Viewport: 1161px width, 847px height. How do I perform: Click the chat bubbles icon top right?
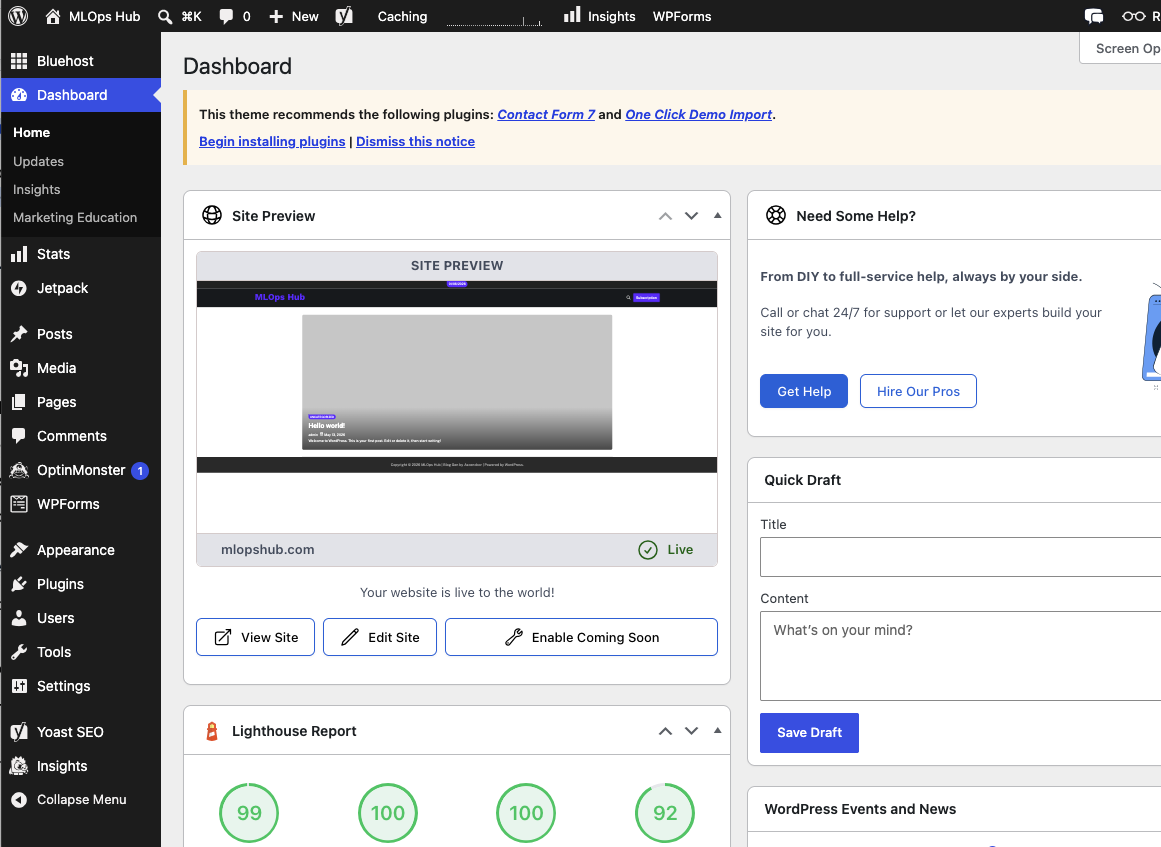point(1094,16)
